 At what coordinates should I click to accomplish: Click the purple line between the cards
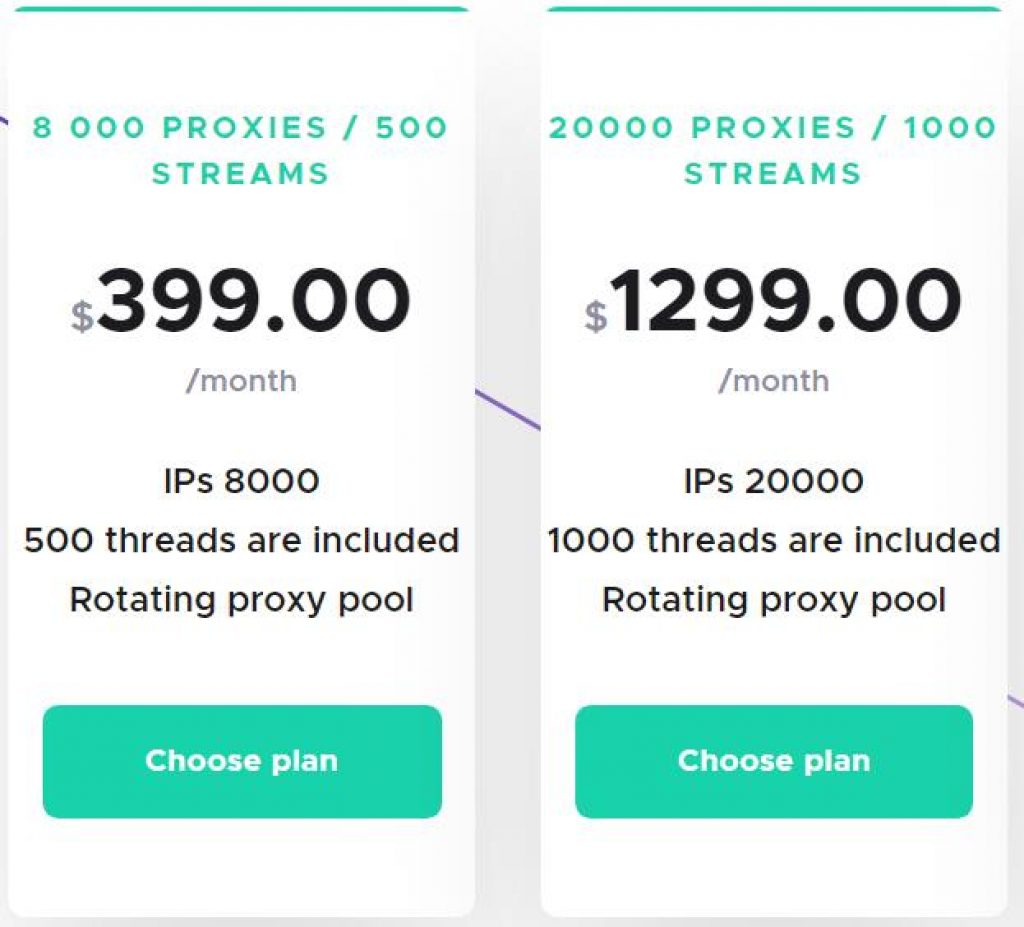[508, 410]
